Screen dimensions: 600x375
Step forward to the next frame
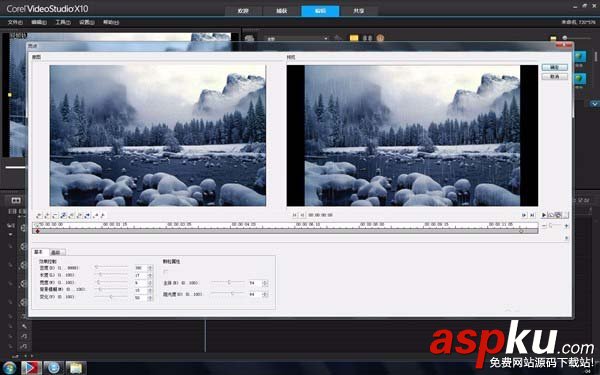point(524,215)
